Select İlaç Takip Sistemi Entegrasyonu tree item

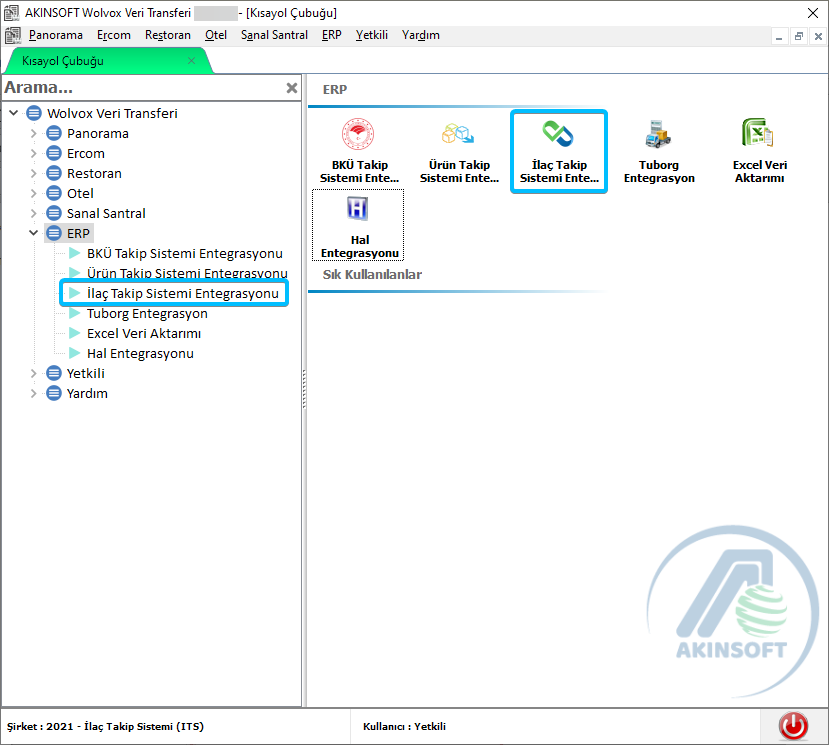(182, 293)
